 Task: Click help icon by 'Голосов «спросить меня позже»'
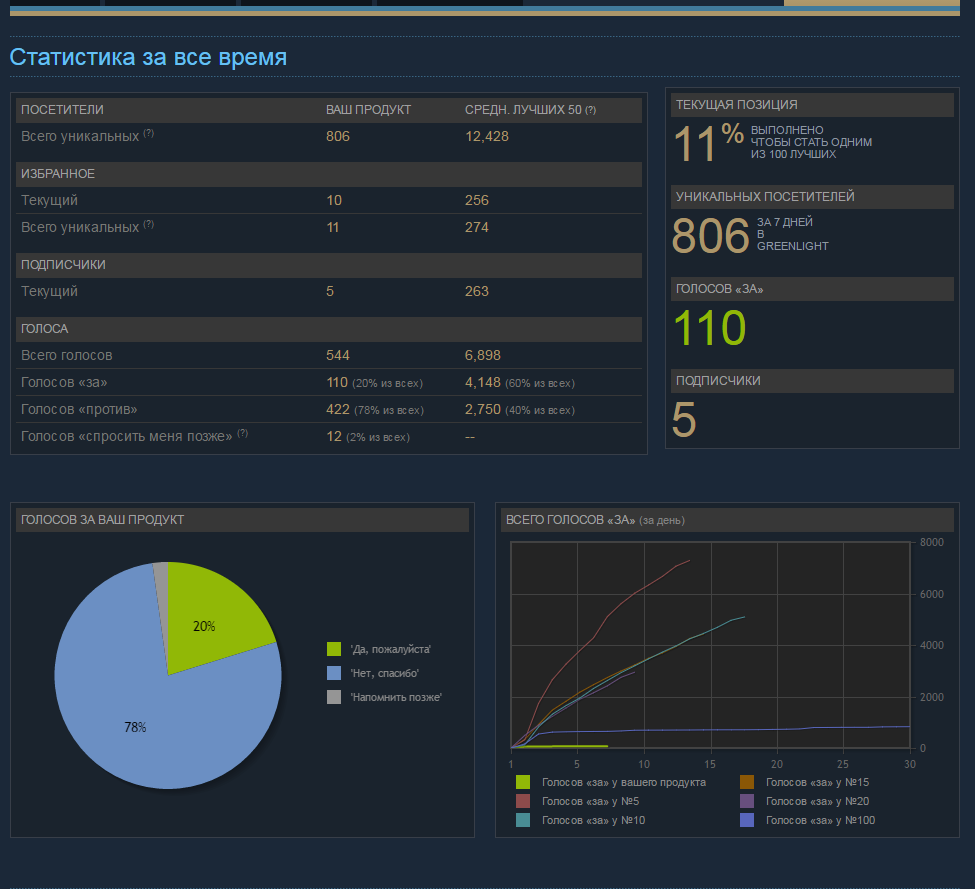coord(242,434)
